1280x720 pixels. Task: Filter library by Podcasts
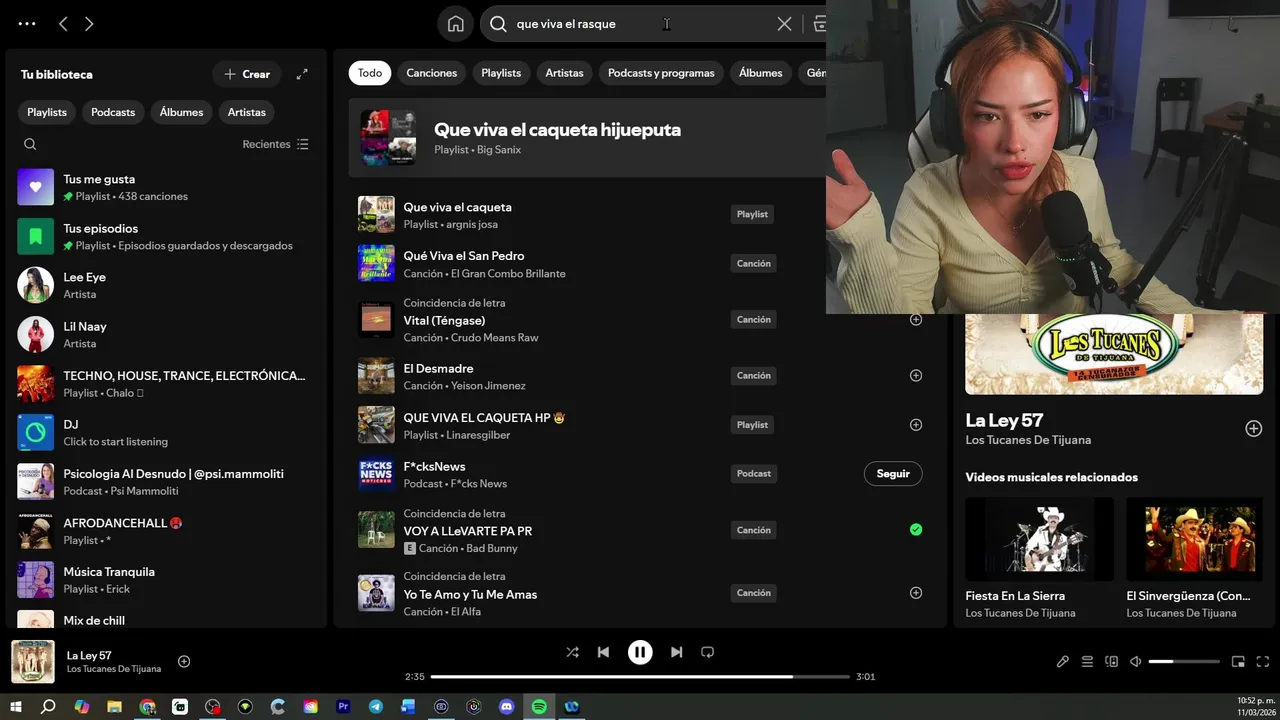coord(113,112)
